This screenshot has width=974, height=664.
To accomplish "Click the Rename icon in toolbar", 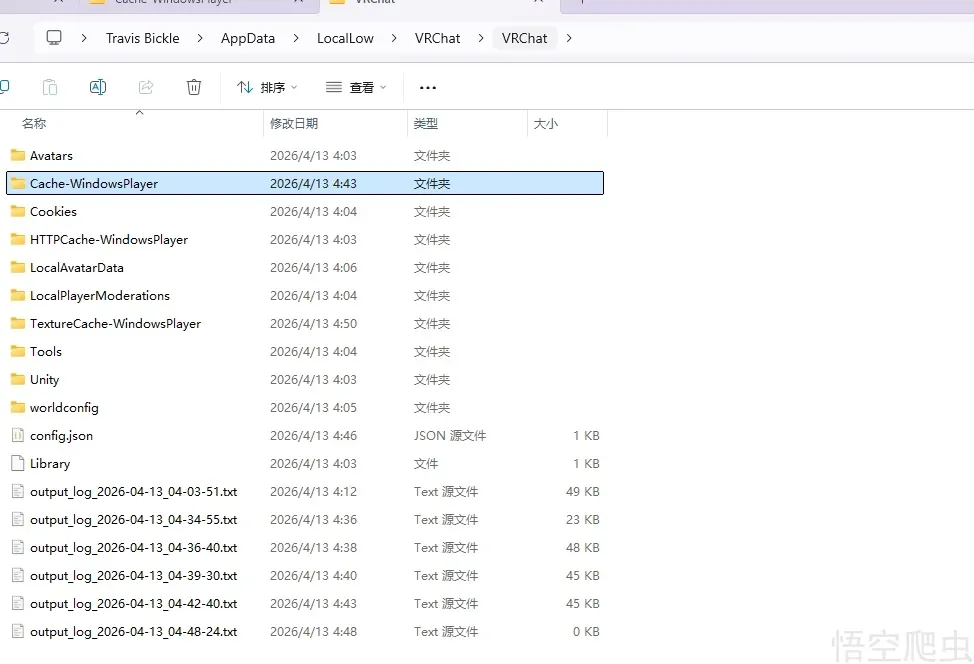I will click(98, 87).
